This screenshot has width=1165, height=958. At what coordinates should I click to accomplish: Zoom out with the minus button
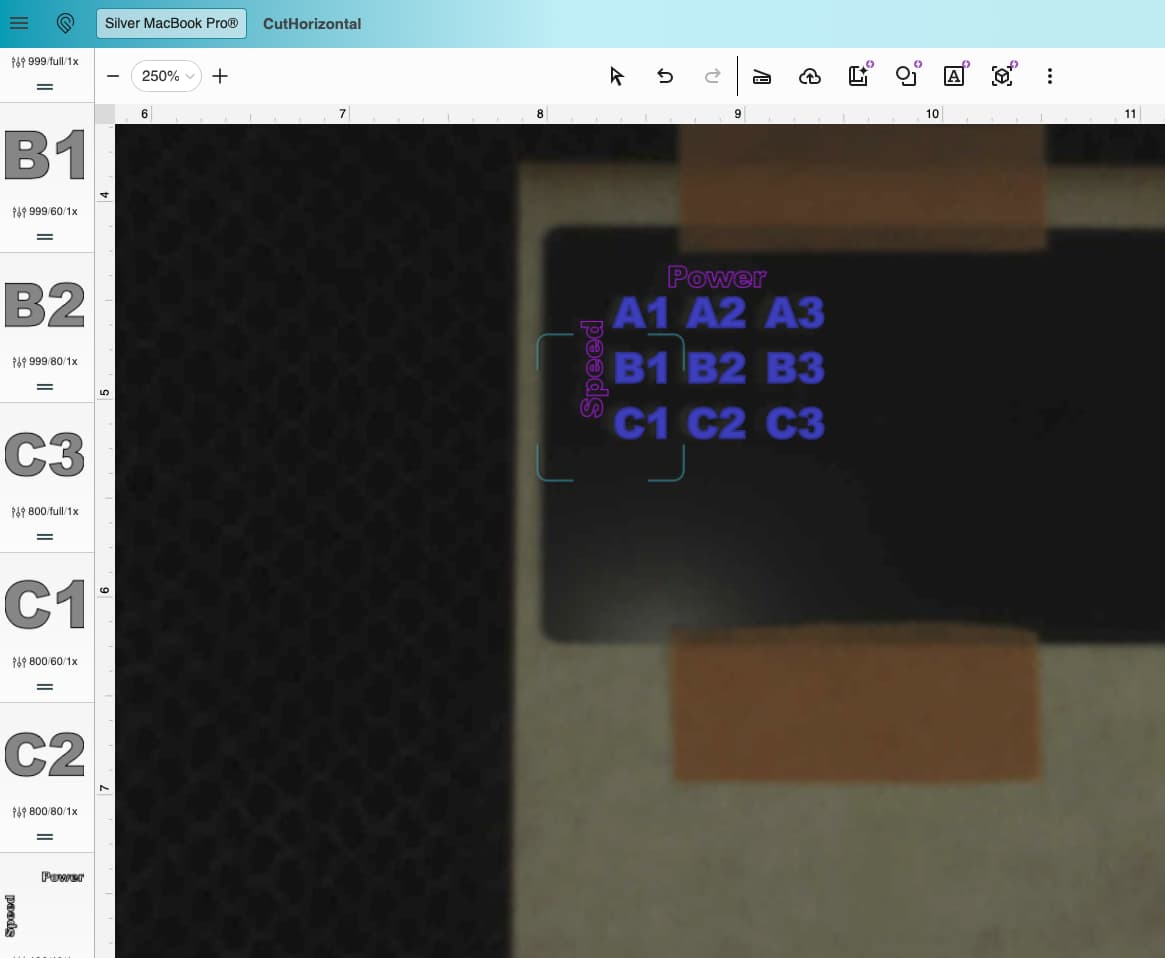point(113,76)
